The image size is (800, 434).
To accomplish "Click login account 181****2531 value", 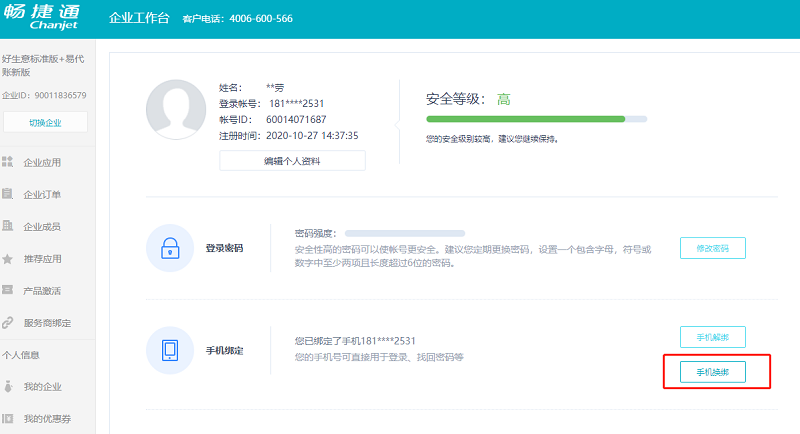I will pyautogui.click(x=296, y=104).
